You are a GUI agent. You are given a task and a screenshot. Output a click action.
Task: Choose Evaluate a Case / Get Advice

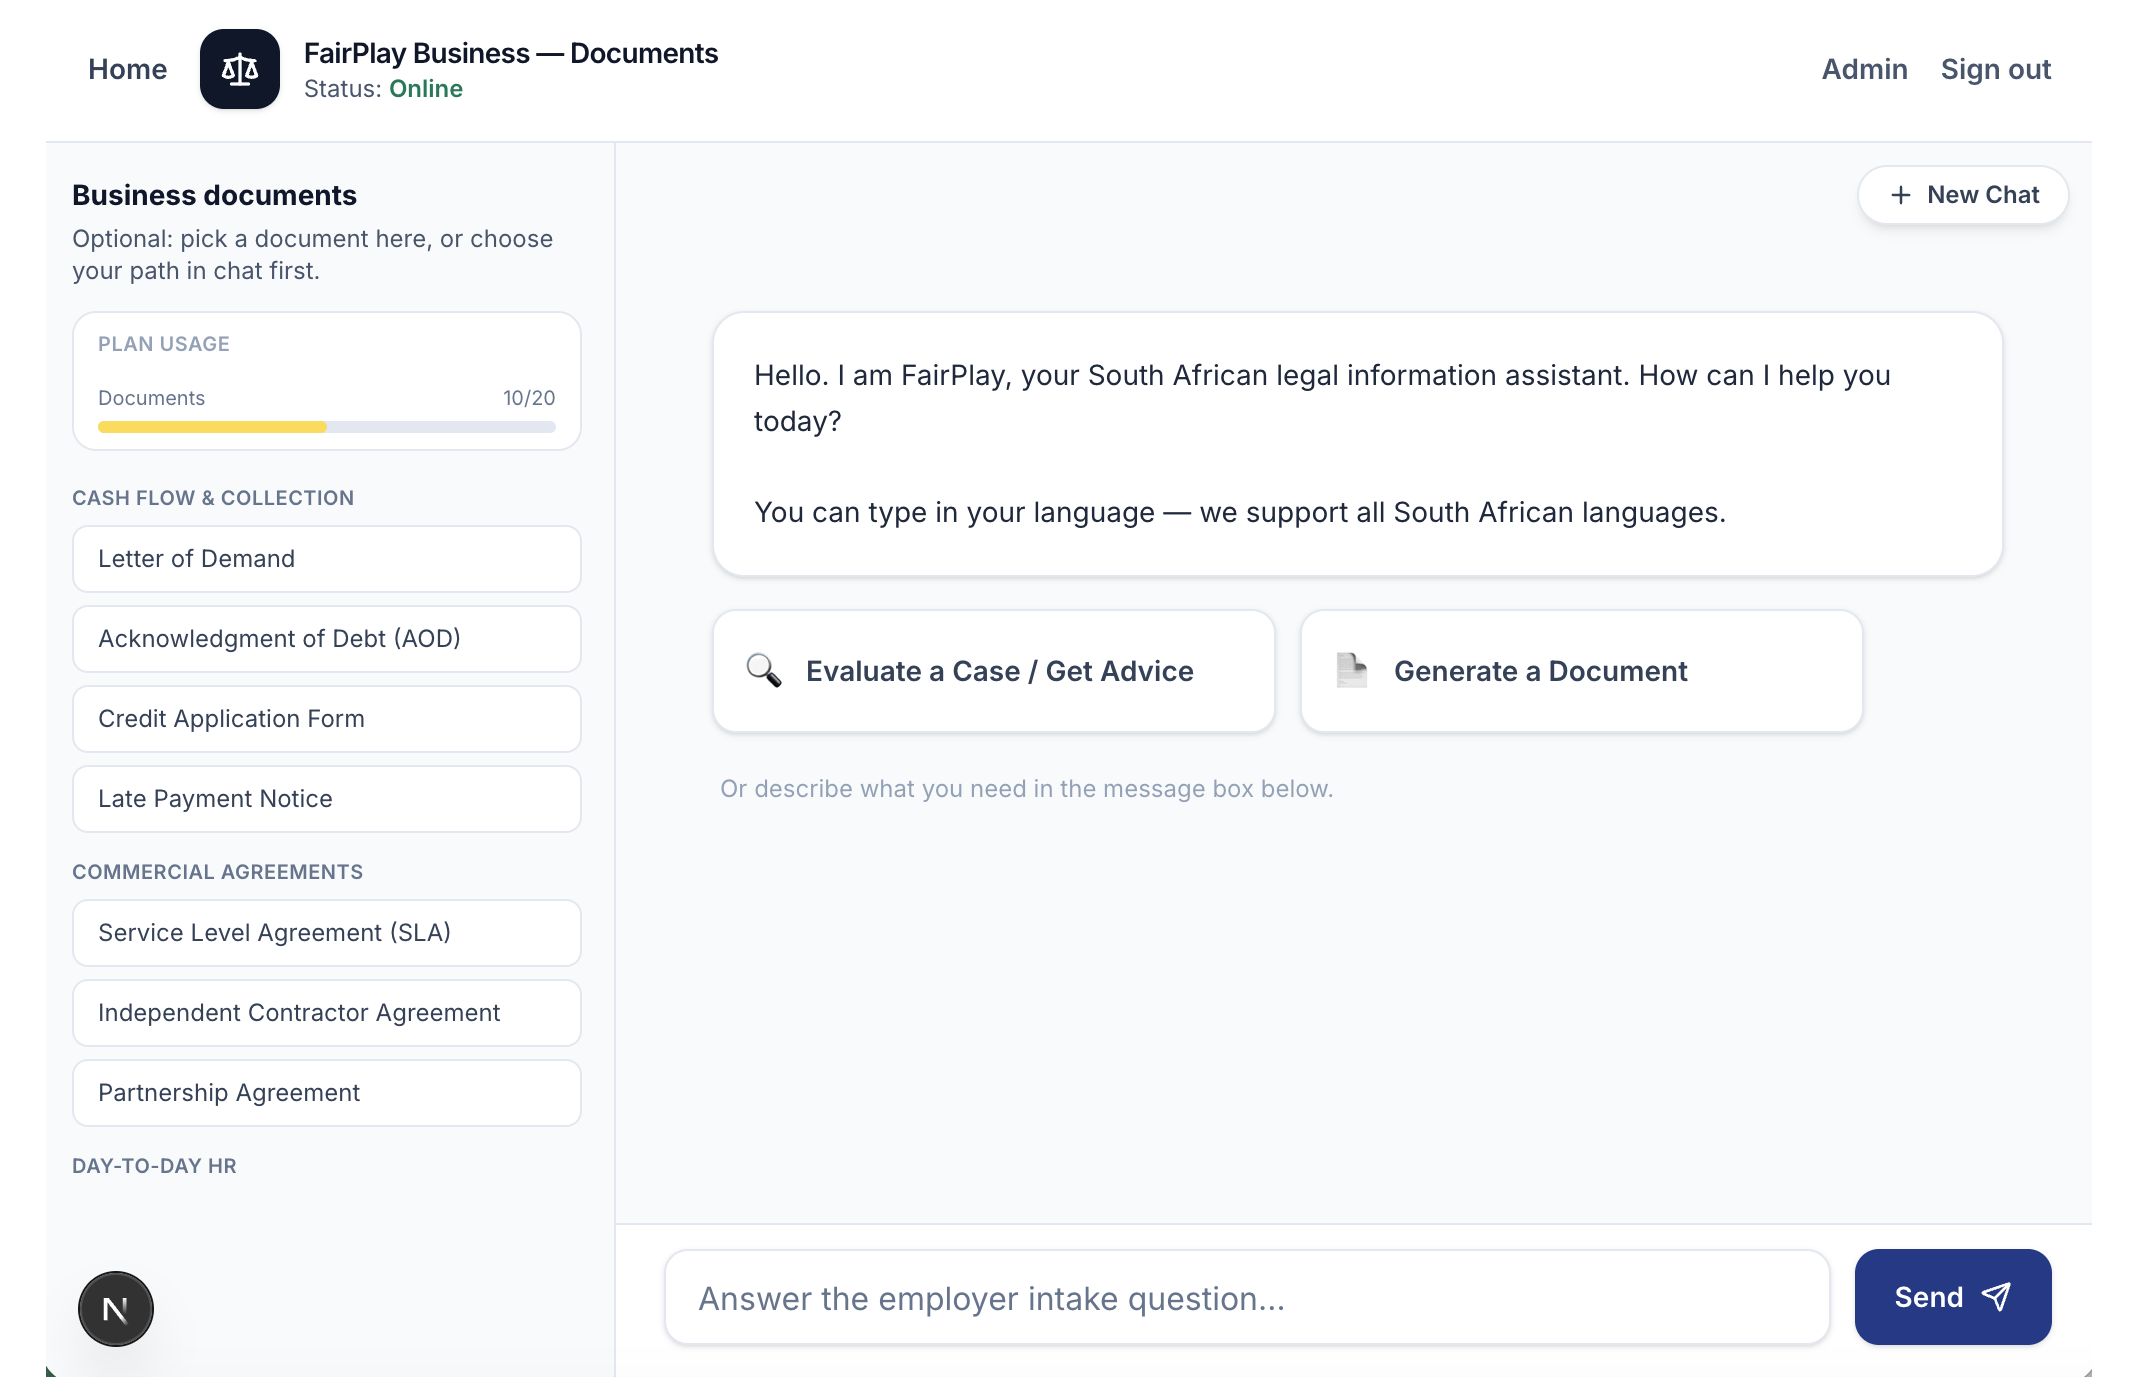pos(994,671)
